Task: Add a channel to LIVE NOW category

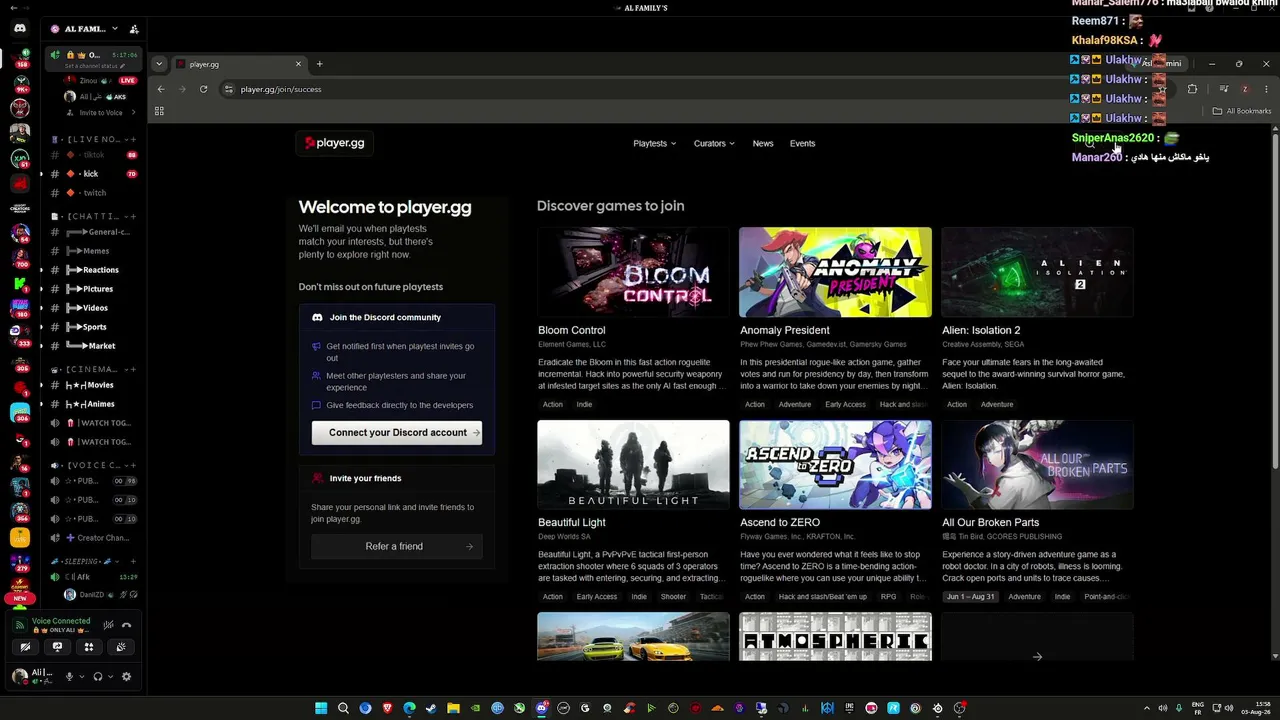Action: 133,139
